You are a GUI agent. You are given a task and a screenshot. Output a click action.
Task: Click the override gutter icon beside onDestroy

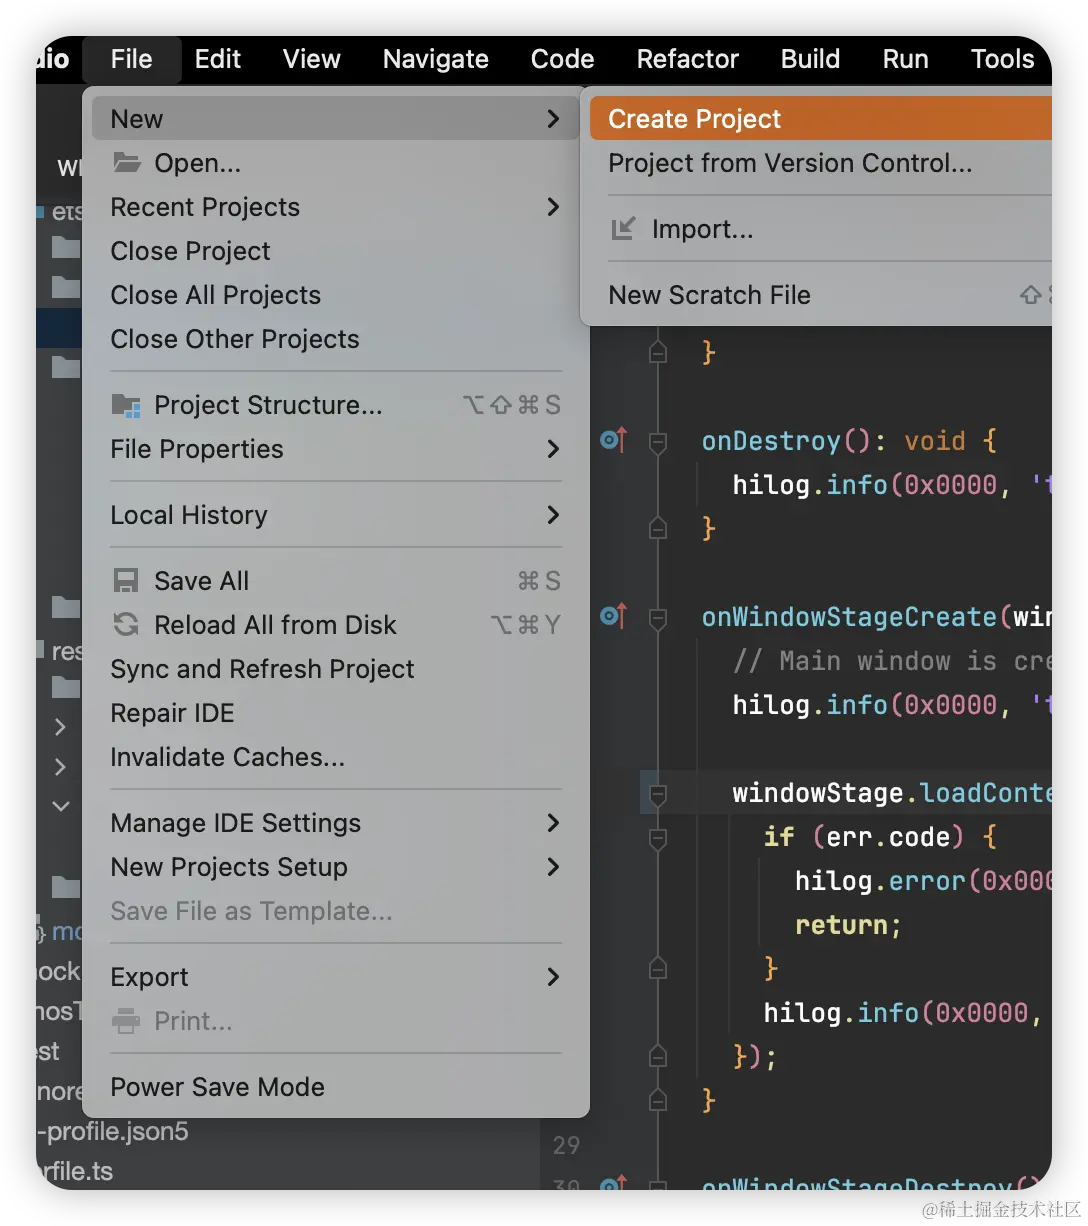click(x=613, y=440)
